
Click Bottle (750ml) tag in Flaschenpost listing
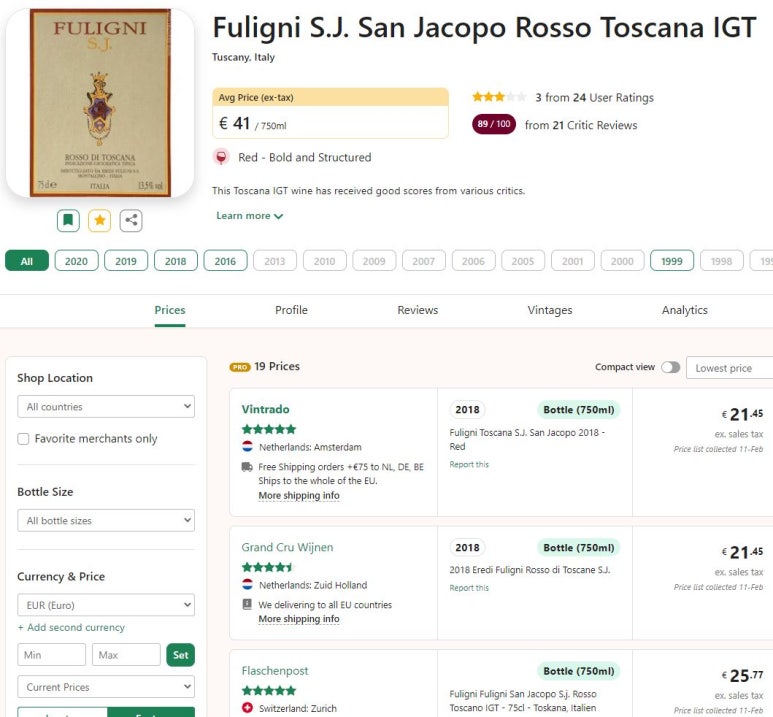click(x=579, y=671)
